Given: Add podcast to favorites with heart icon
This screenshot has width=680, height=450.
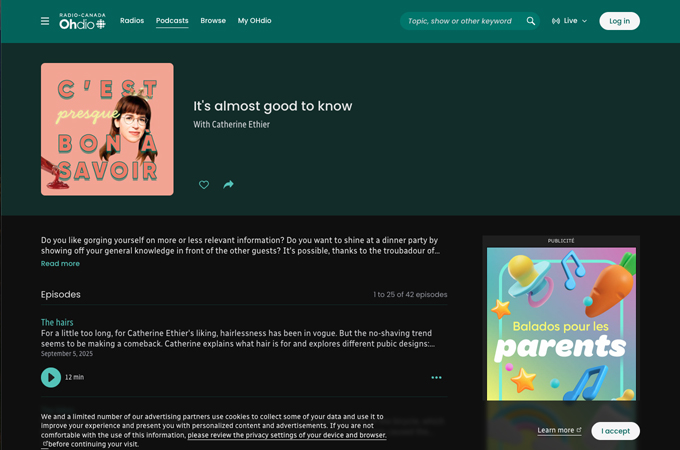Looking at the screenshot, I should [204, 185].
